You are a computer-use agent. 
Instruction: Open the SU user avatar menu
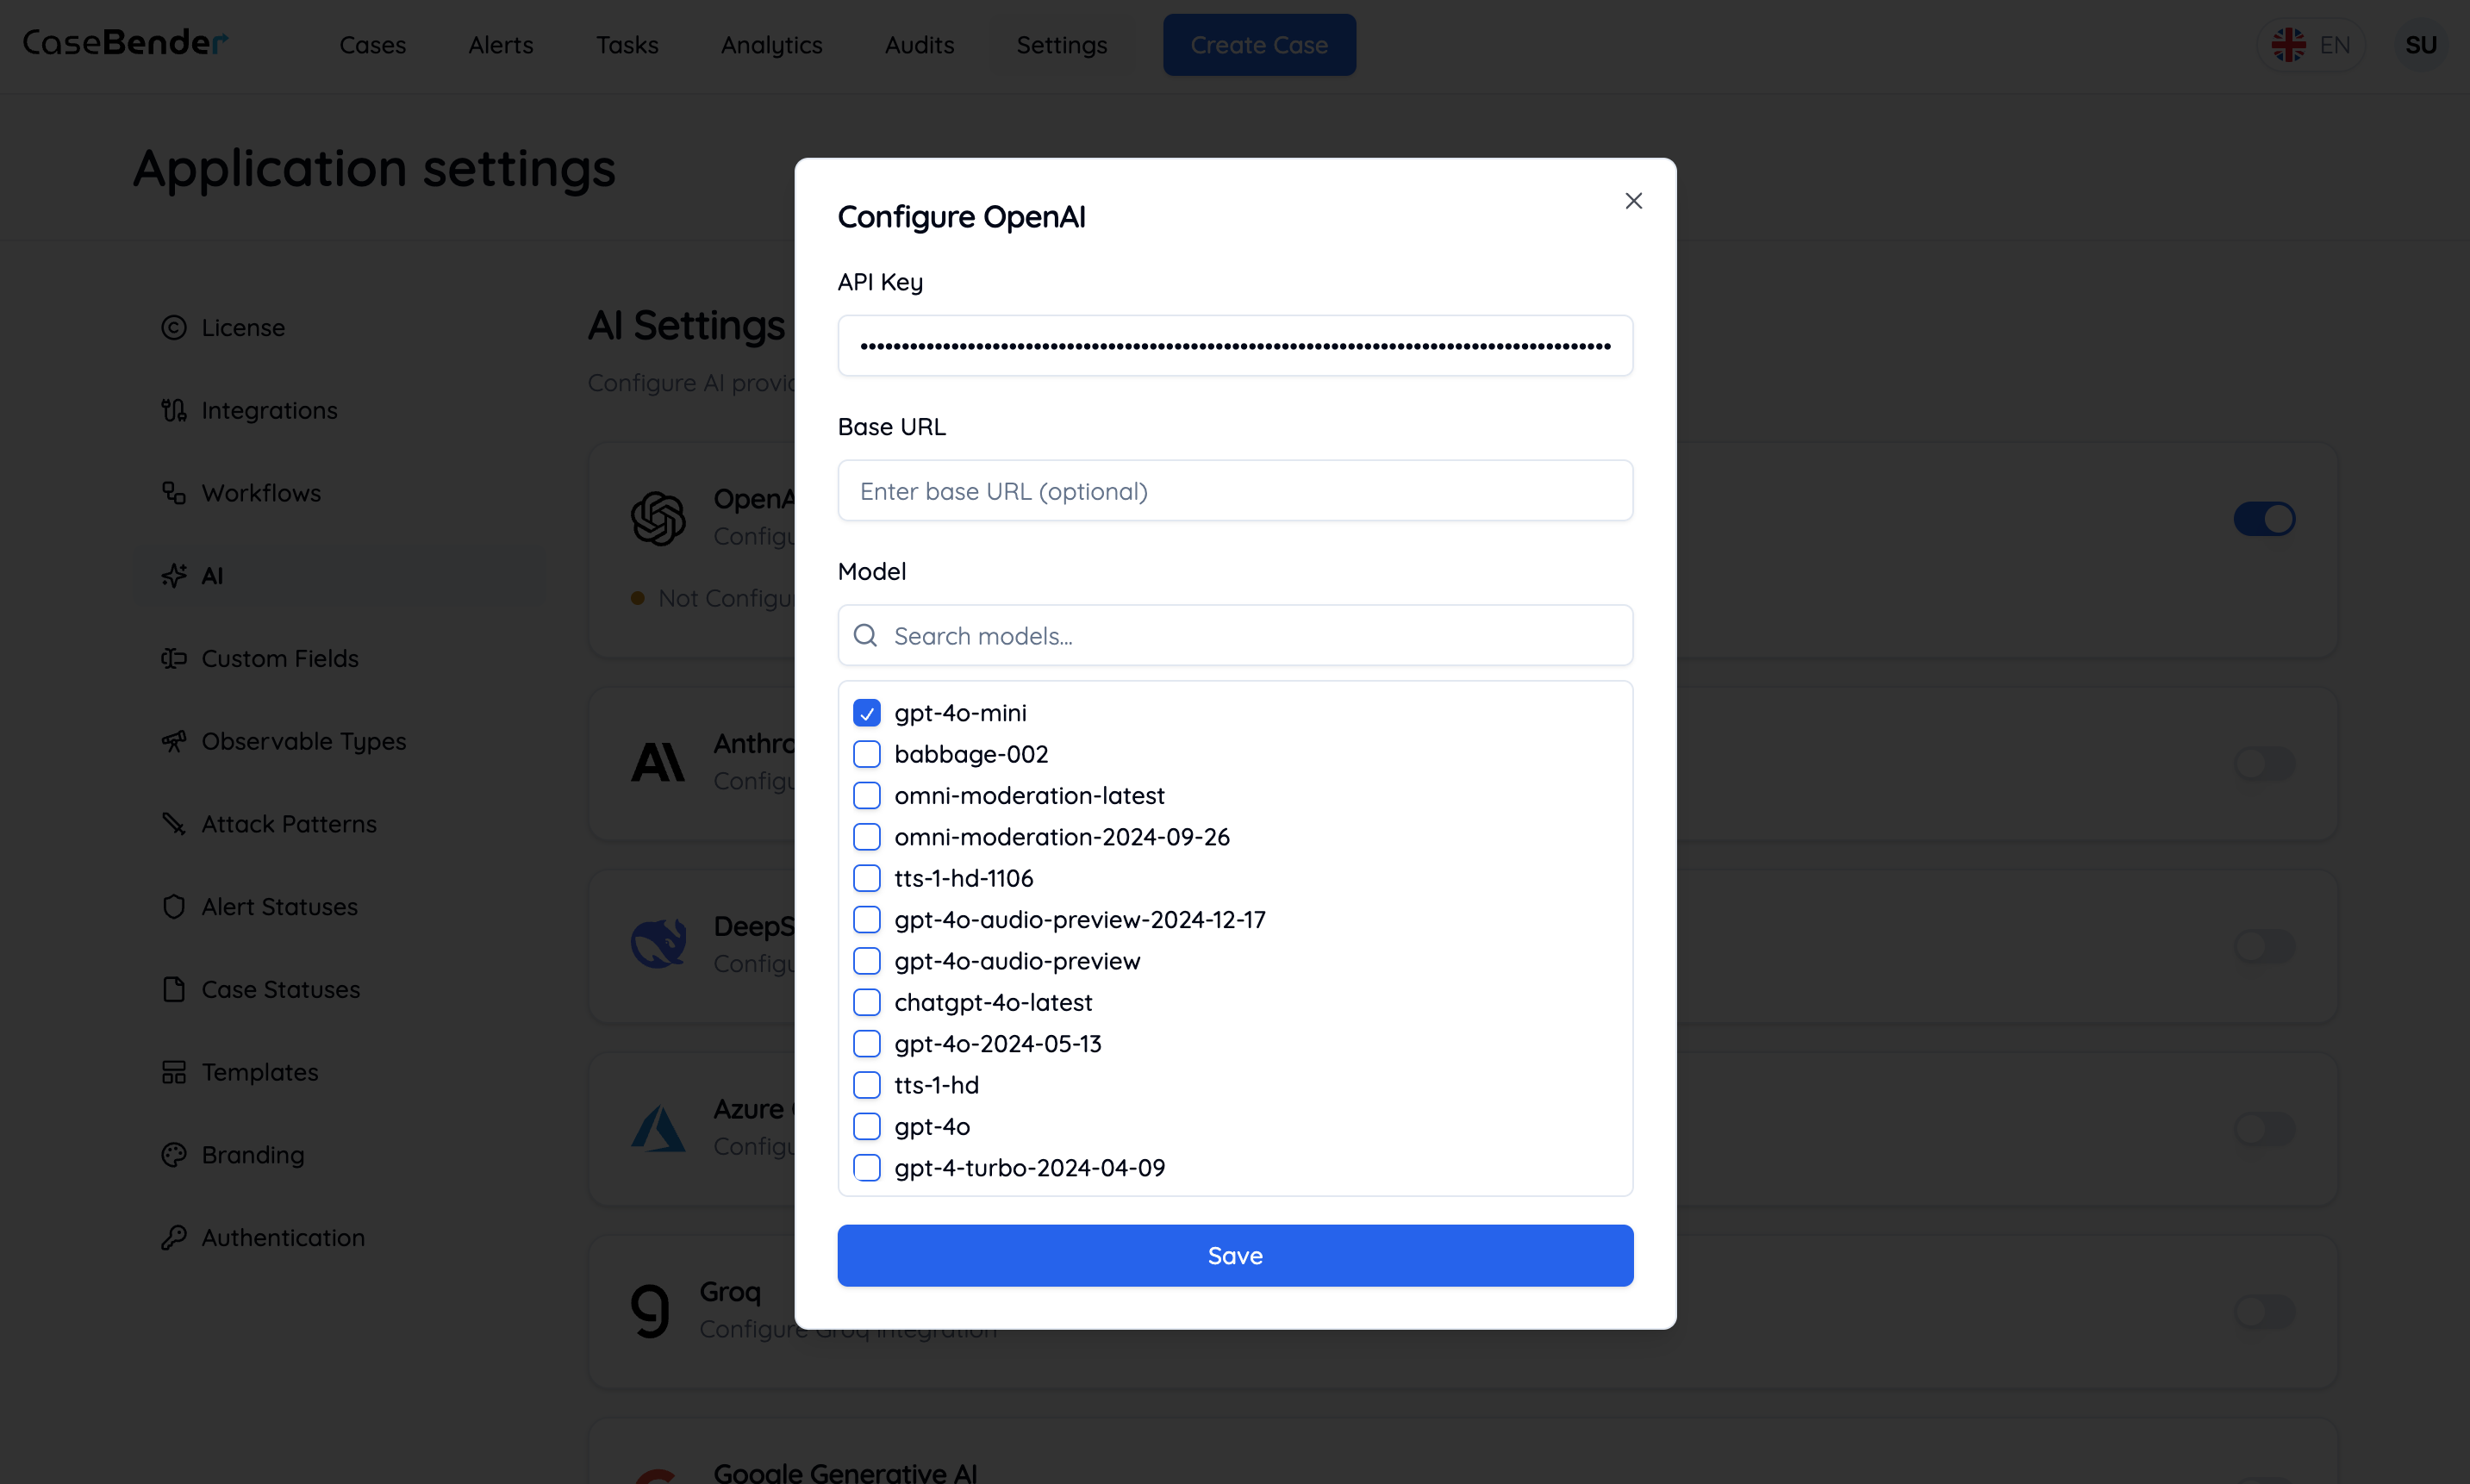click(x=2420, y=45)
